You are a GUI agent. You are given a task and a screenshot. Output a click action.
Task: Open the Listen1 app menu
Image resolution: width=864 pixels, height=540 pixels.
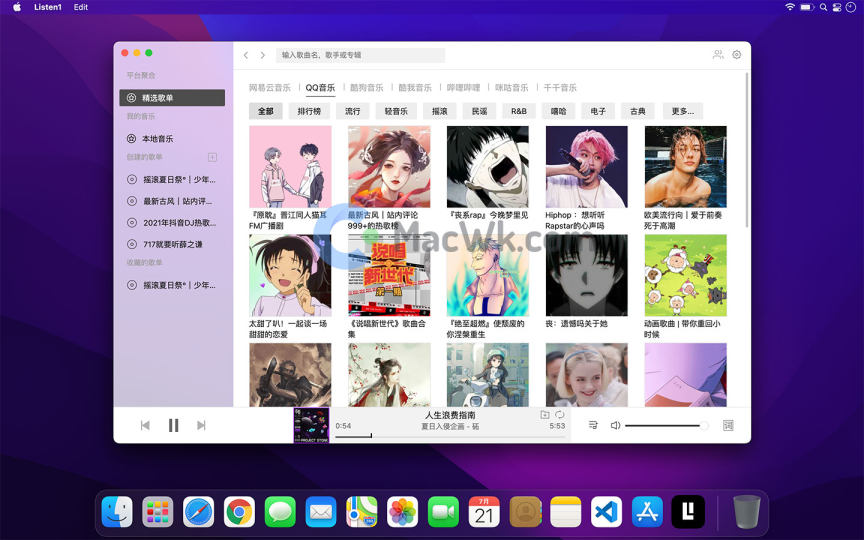pos(48,7)
